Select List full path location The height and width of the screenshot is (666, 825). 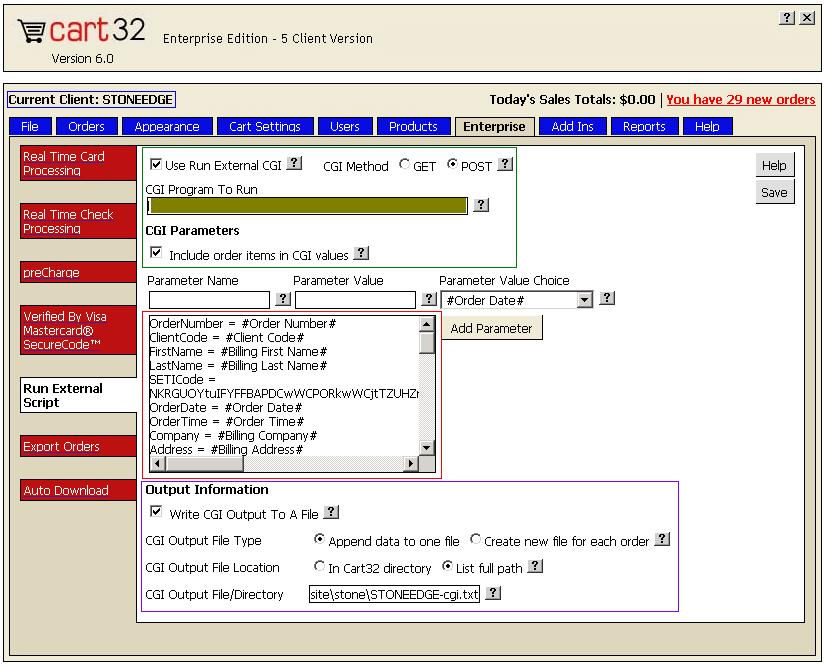coord(447,566)
